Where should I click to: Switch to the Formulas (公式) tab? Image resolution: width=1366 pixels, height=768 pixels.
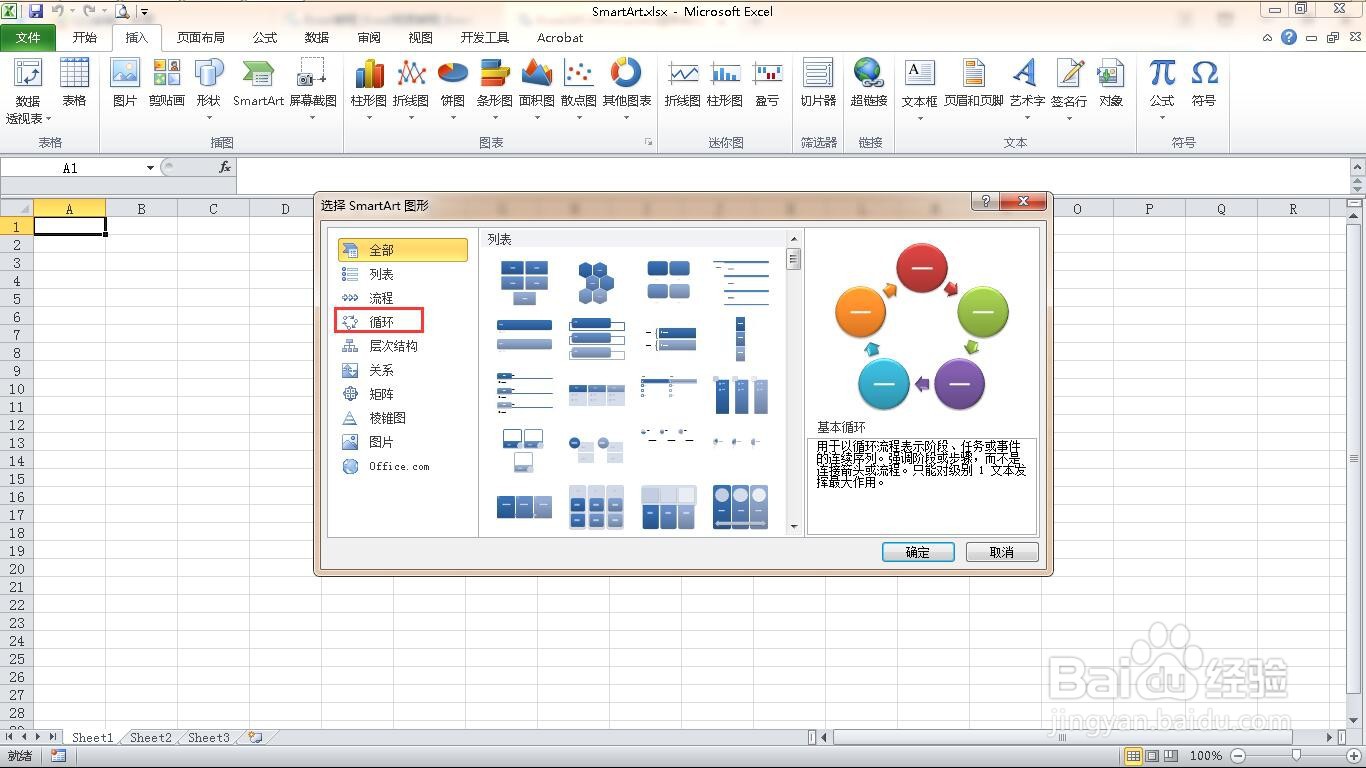pos(265,38)
